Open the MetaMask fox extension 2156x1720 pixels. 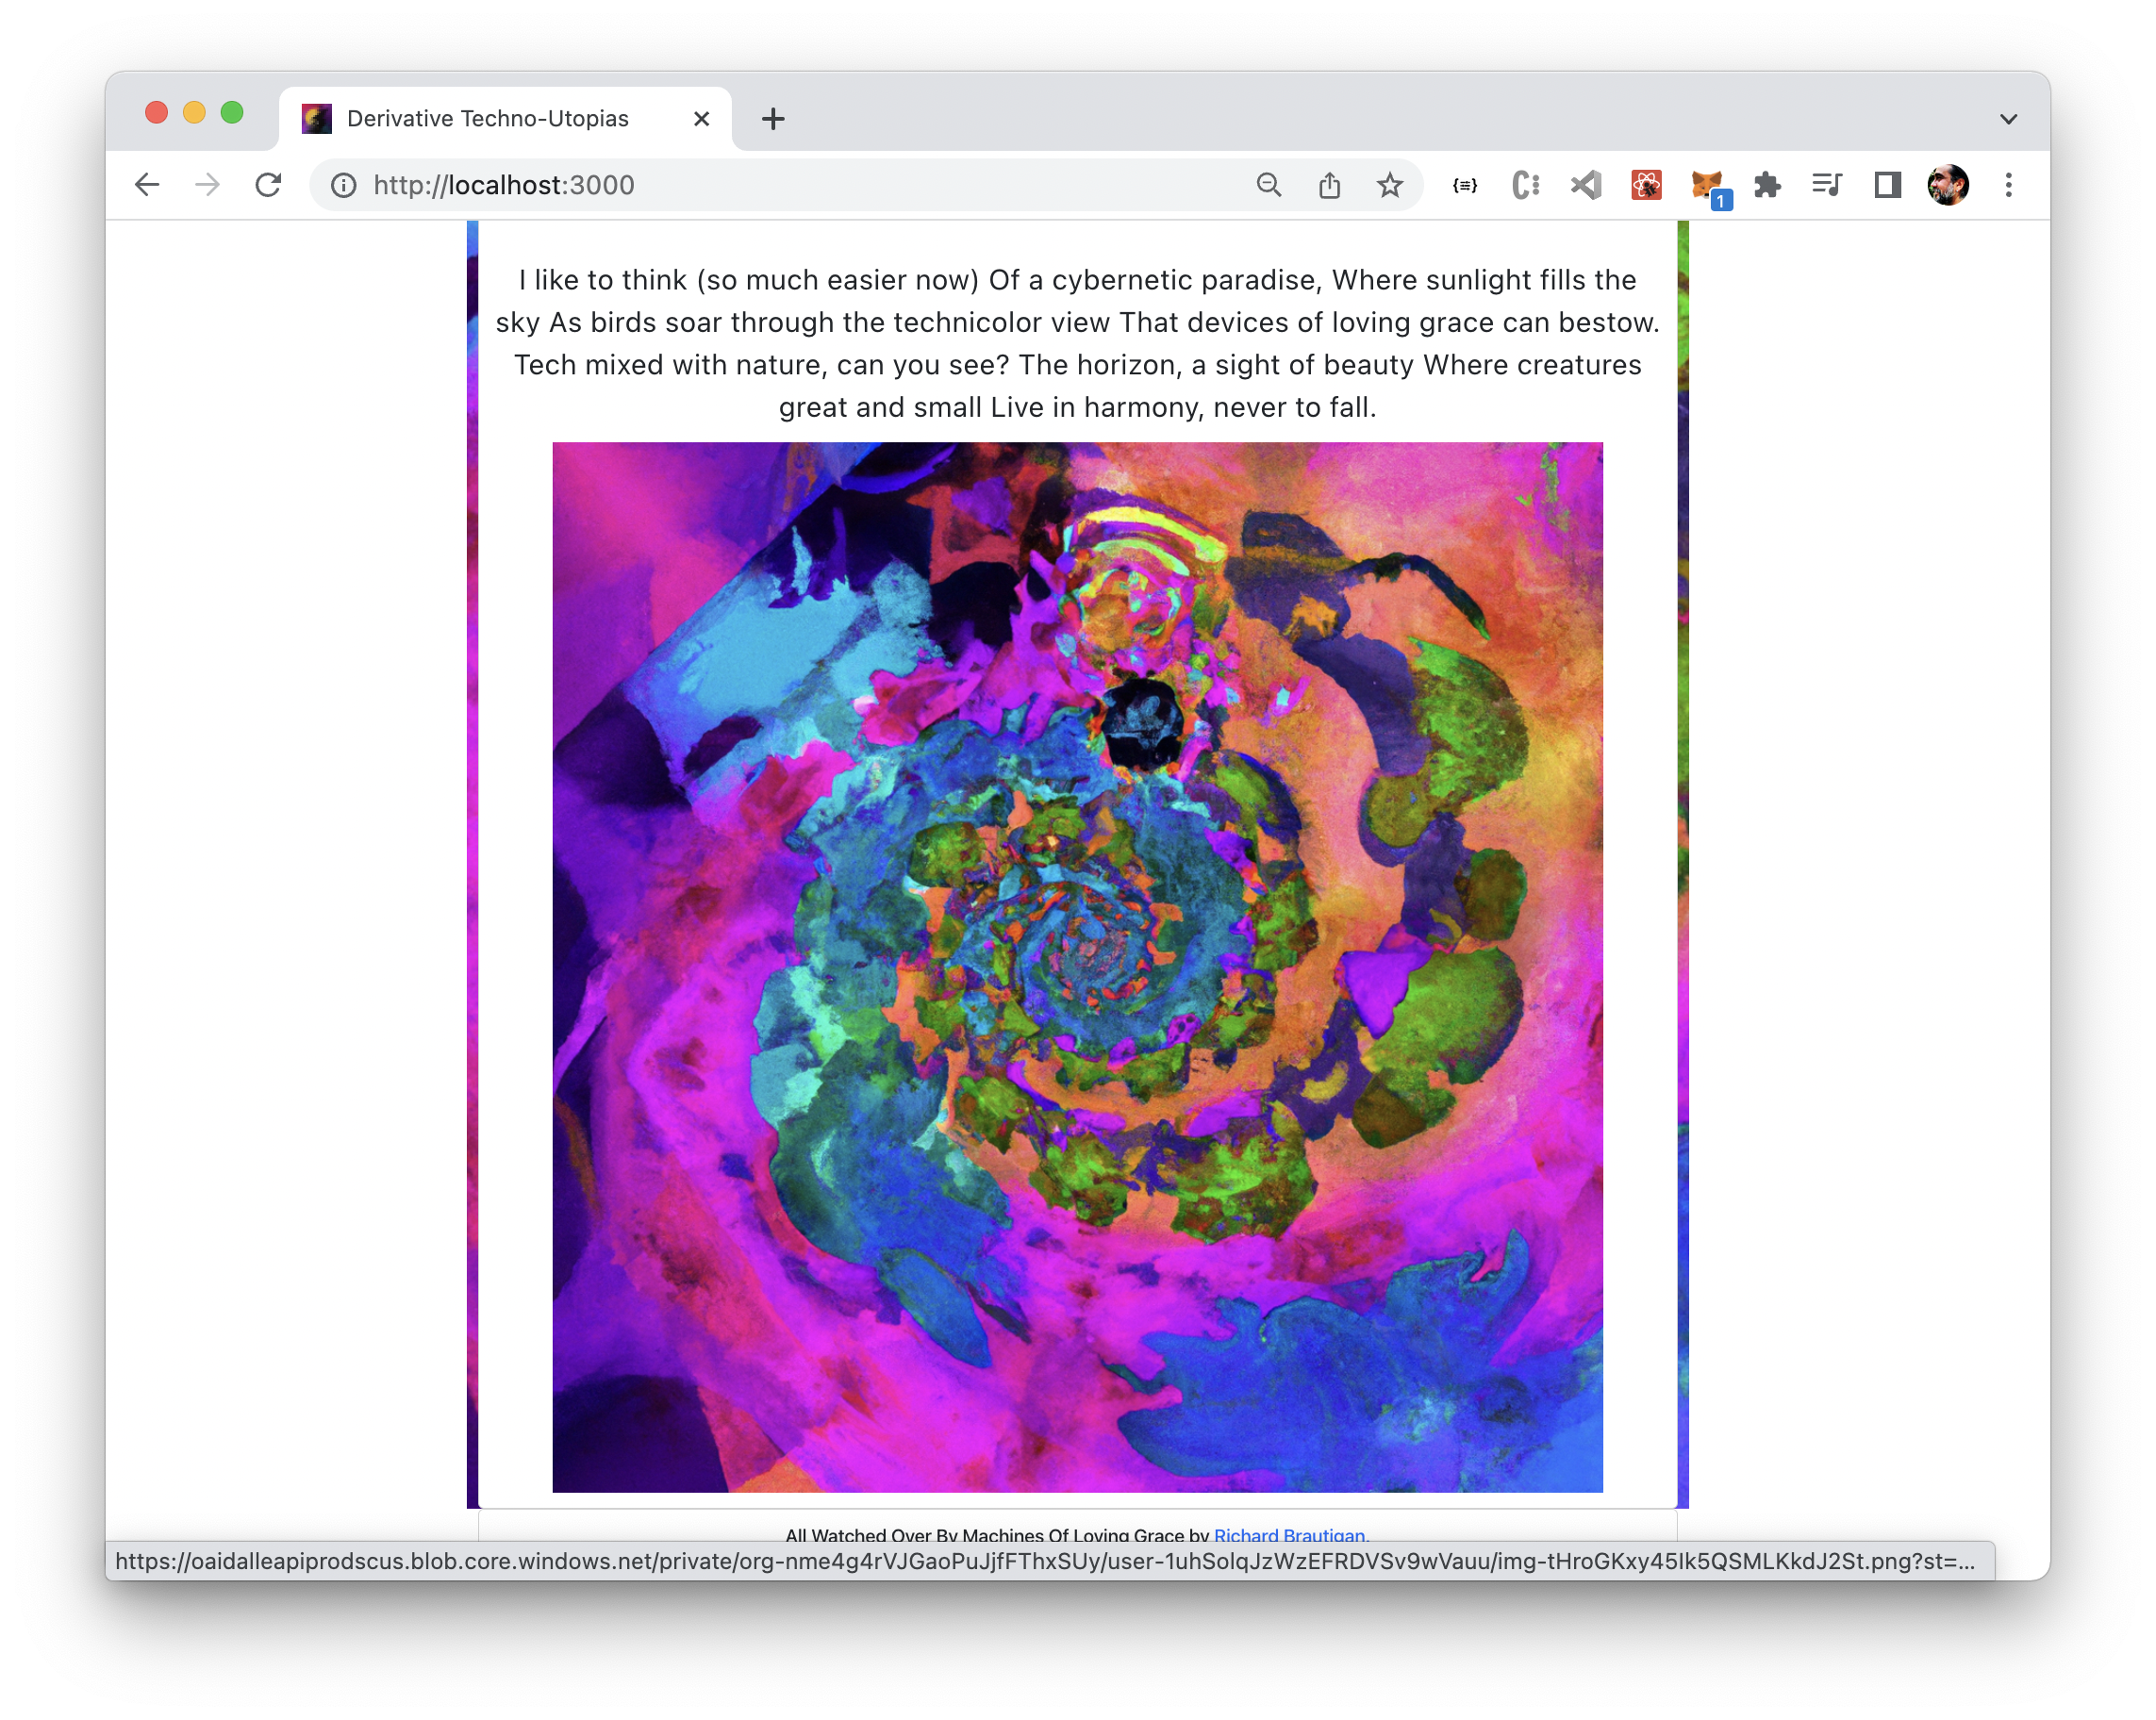tap(1708, 187)
